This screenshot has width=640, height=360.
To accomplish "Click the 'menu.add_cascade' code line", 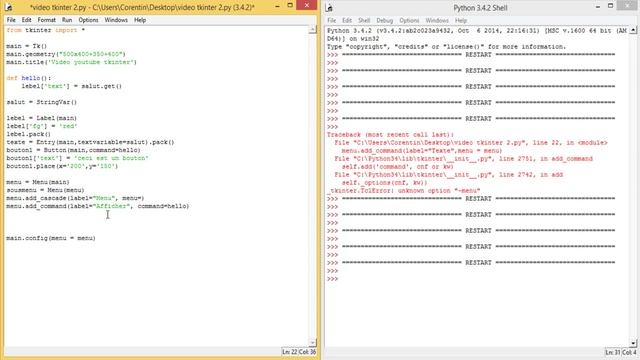I will 75,198.
